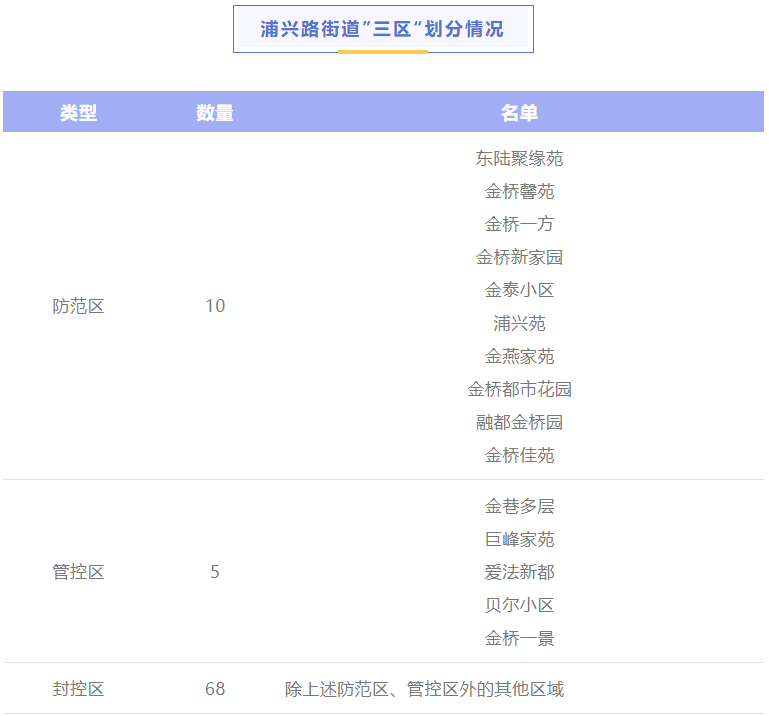Select 爱法新都 in the list
The image size is (769, 716).
(519, 572)
